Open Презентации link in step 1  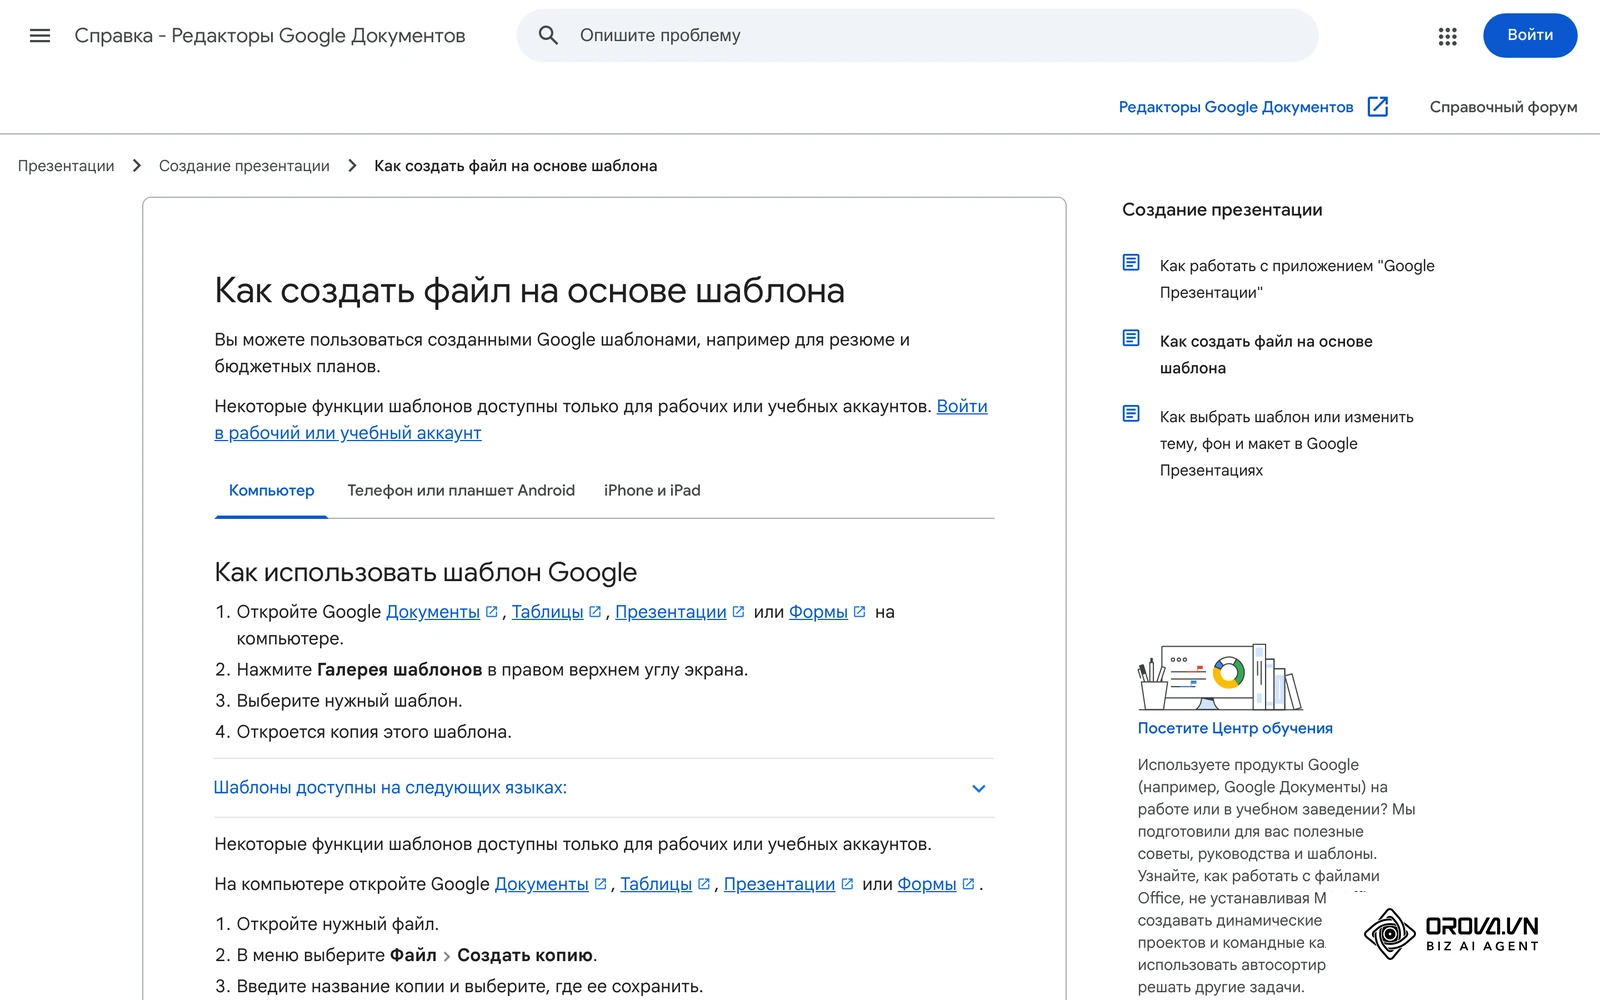[670, 612]
